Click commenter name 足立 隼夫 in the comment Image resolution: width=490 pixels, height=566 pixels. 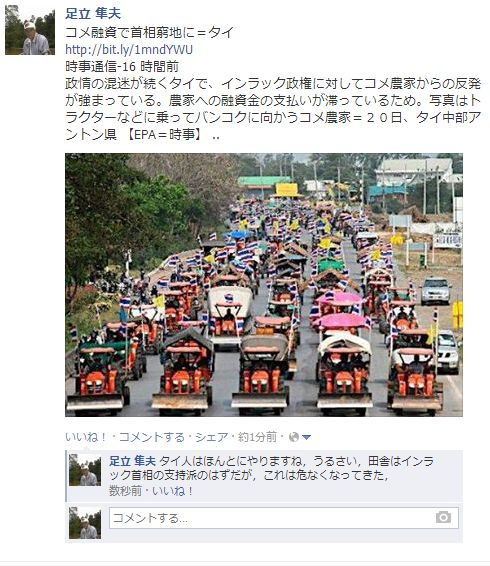point(132,461)
